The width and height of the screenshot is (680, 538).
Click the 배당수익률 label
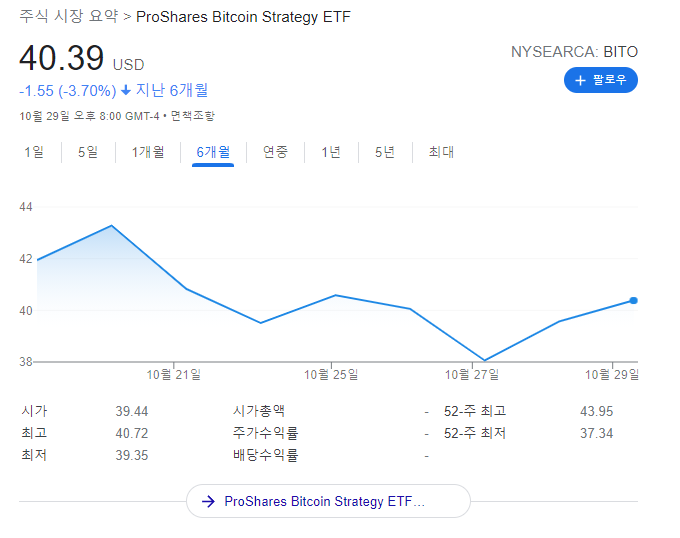(265, 455)
